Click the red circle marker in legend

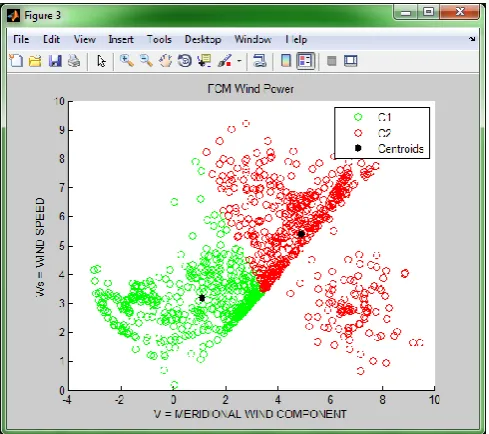[x=358, y=133]
